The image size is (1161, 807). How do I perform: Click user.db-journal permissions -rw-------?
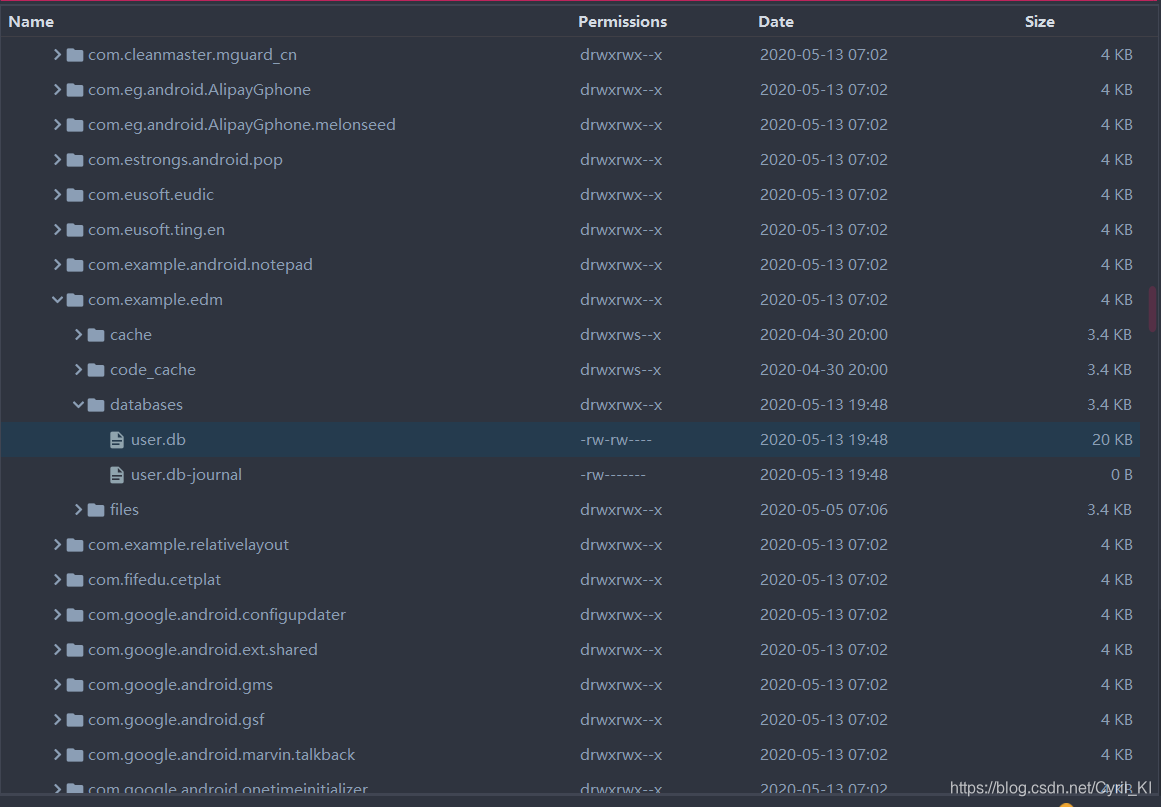click(613, 475)
